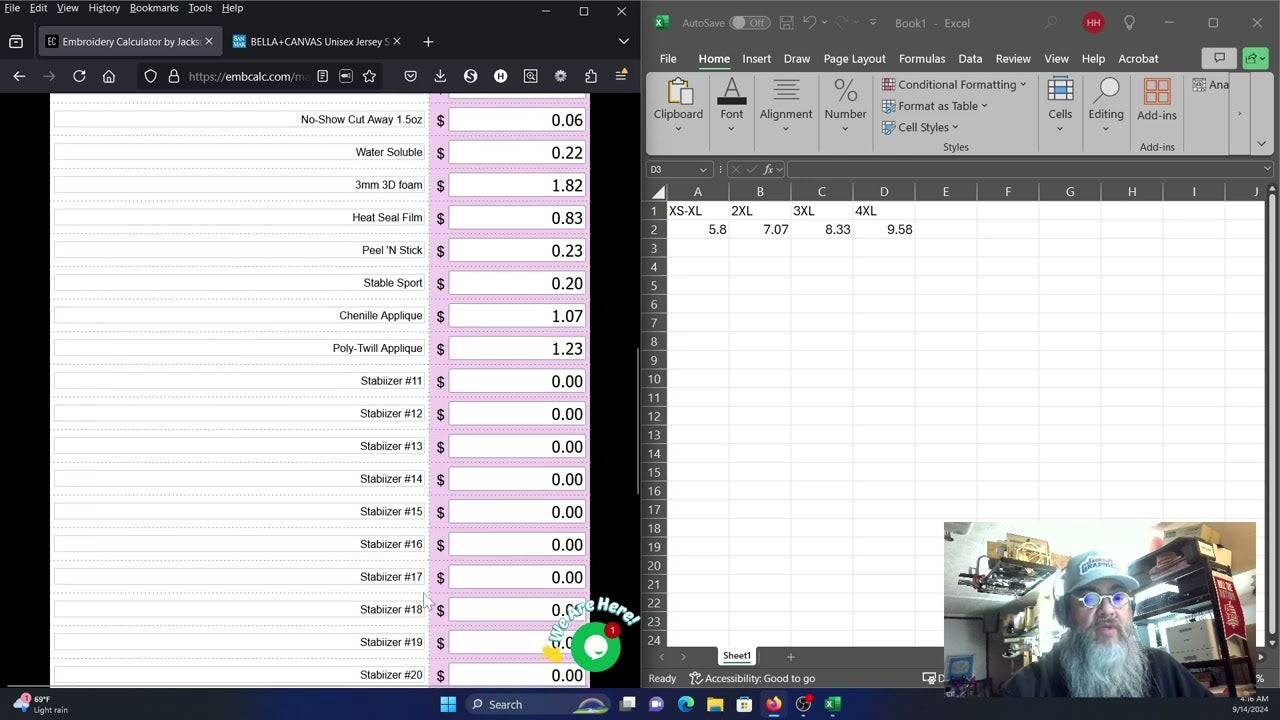Go back in Firefox browser
This screenshot has width=1280, height=720.
pos(19,76)
